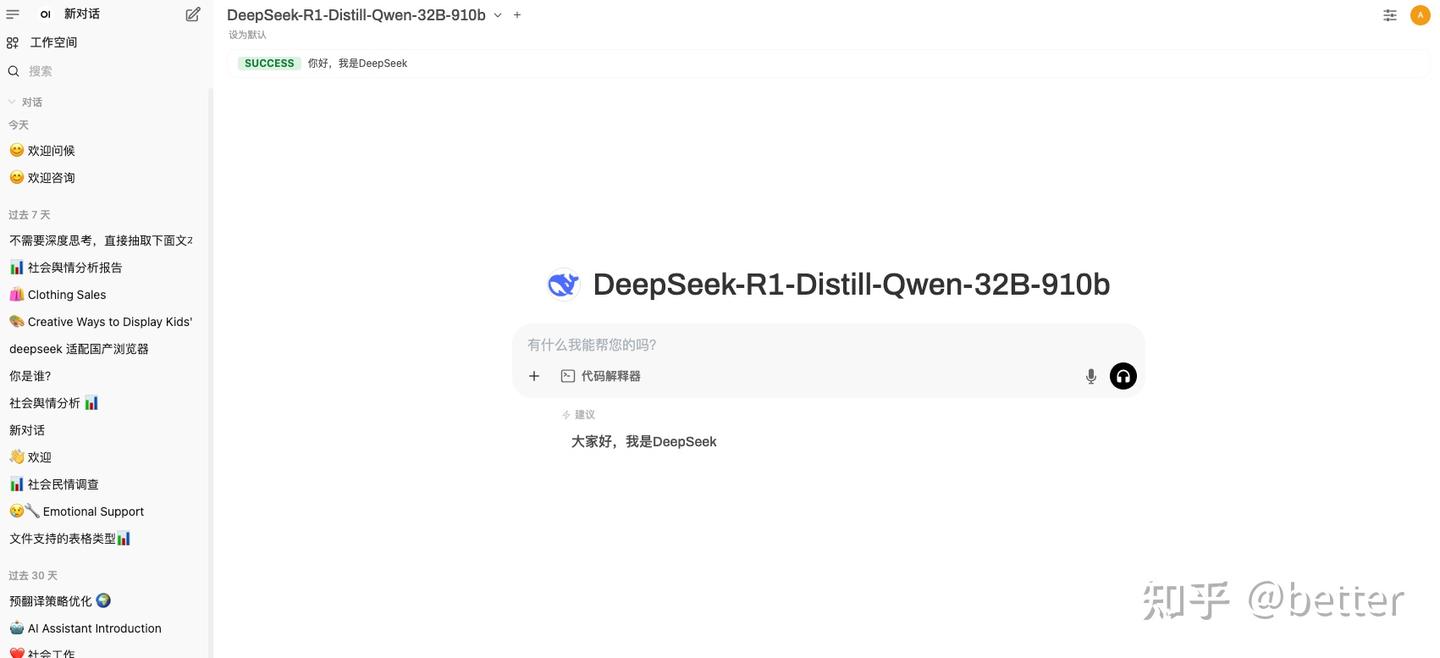
Task: Click the microphone voice input icon
Action: 1091,376
